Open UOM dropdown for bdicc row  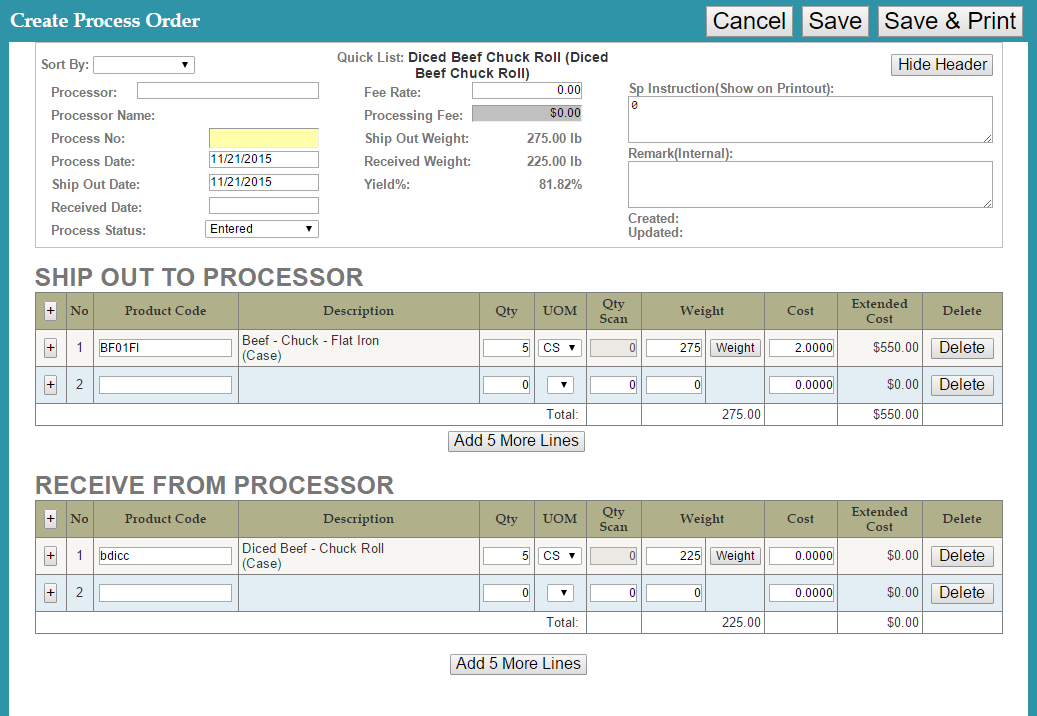[x=560, y=556]
